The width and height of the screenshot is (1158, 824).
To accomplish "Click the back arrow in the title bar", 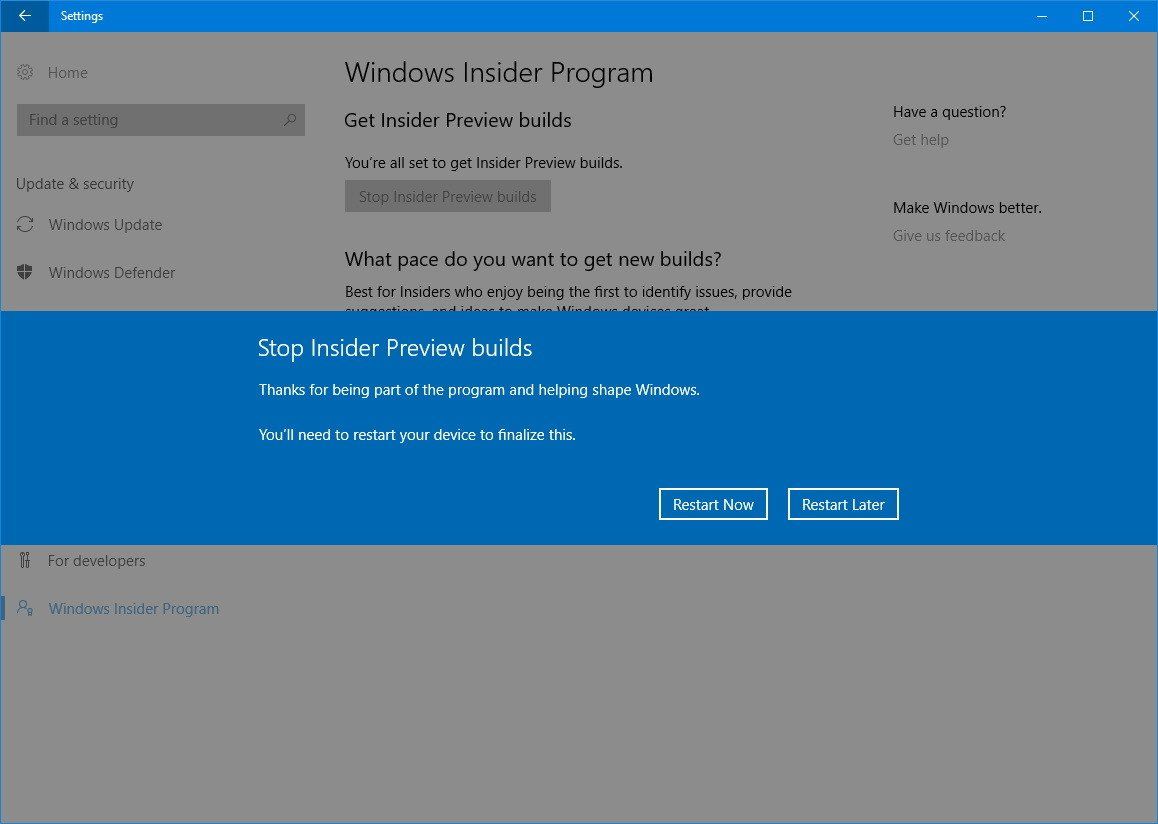I will 23,16.
